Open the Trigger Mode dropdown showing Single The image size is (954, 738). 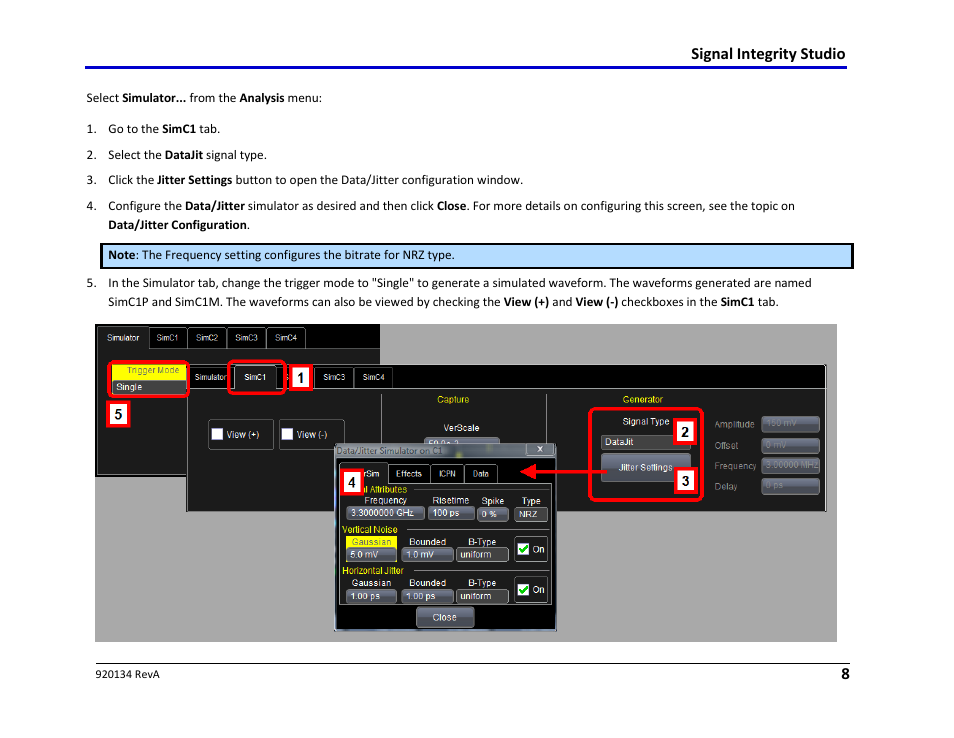click(150, 387)
